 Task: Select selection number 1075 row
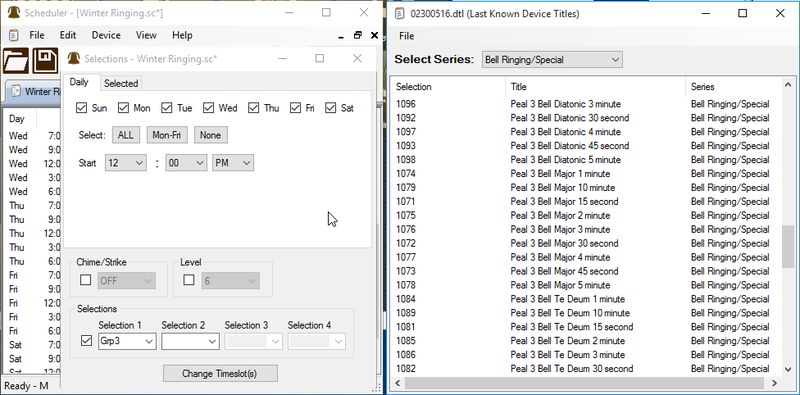[x=586, y=215]
